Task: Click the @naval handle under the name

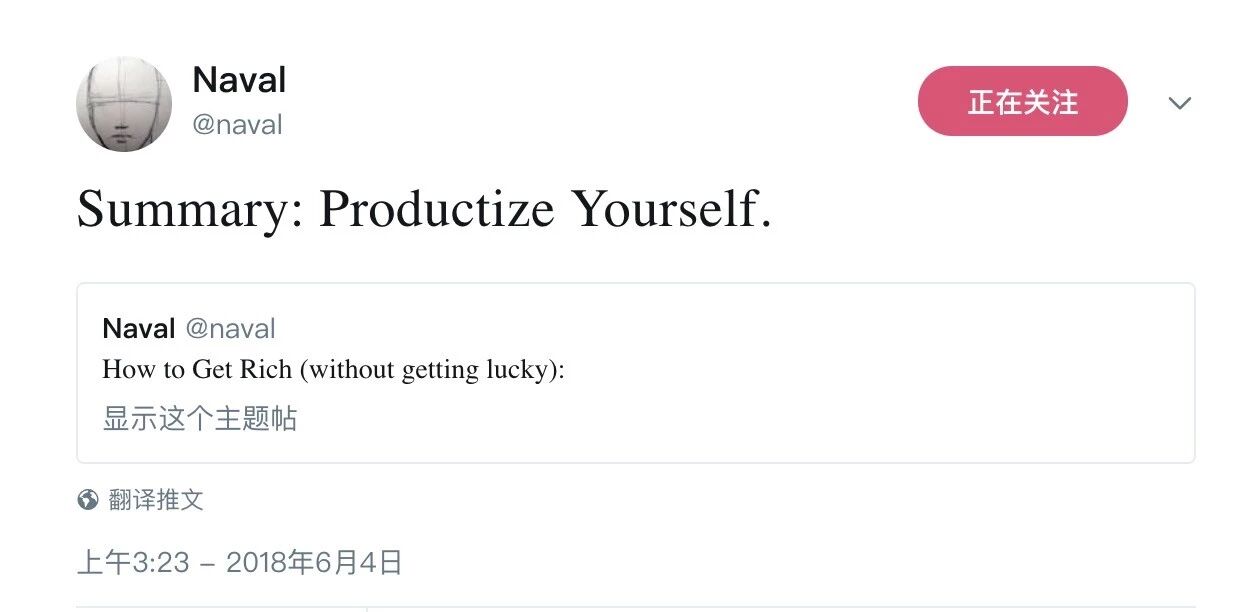Action: 237,125
